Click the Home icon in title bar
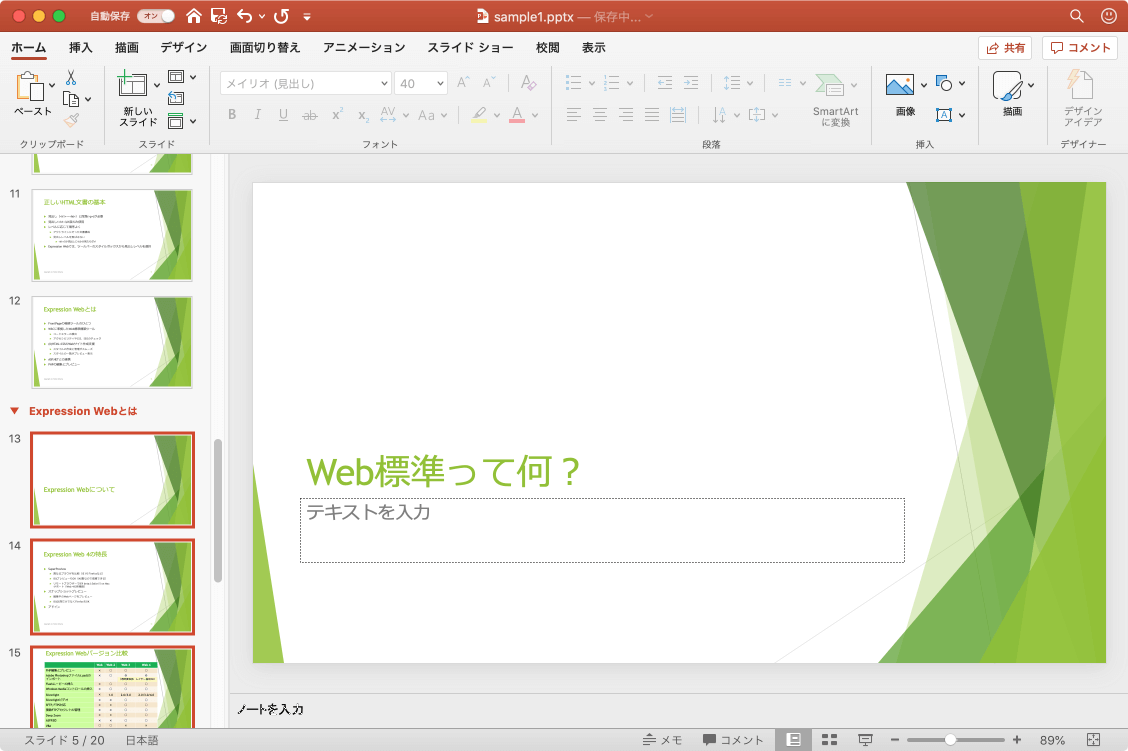The width and height of the screenshot is (1128, 751). click(x=194, y=16)
